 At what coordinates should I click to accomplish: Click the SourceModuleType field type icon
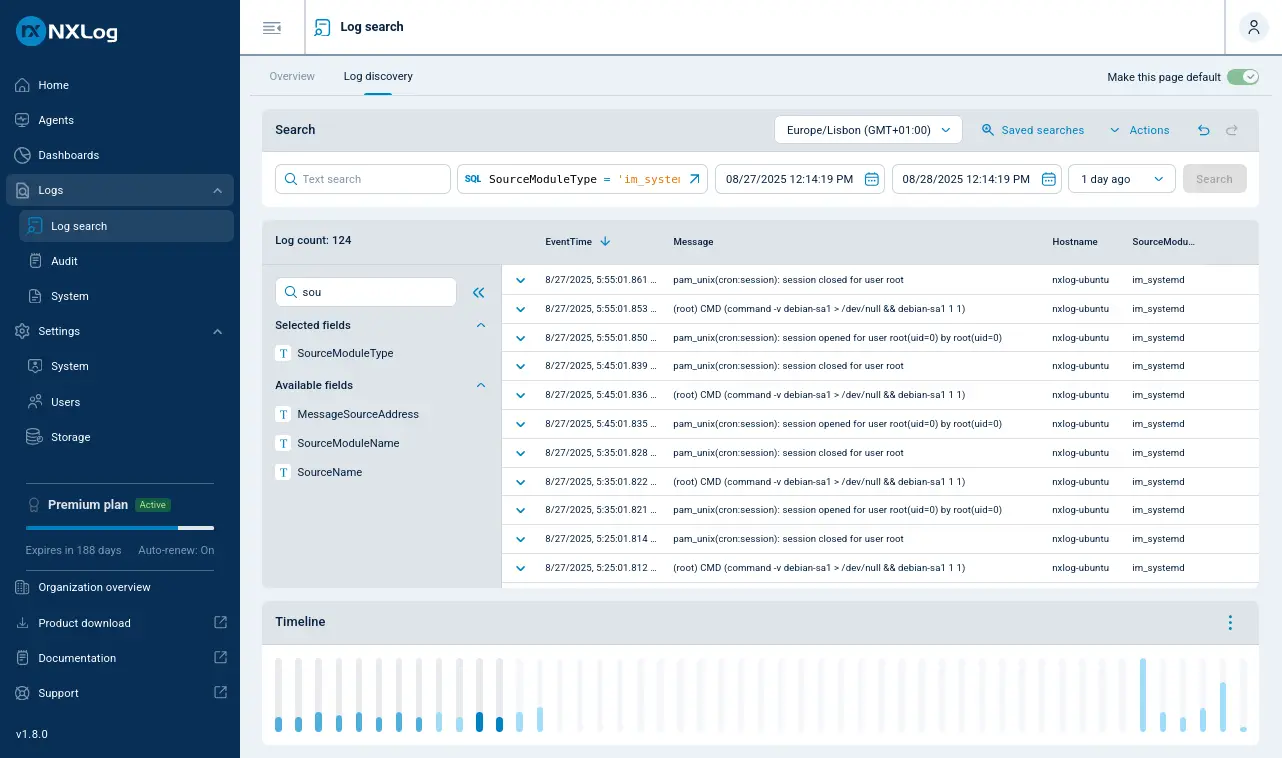pyautogui.click(x=283, y=353)
